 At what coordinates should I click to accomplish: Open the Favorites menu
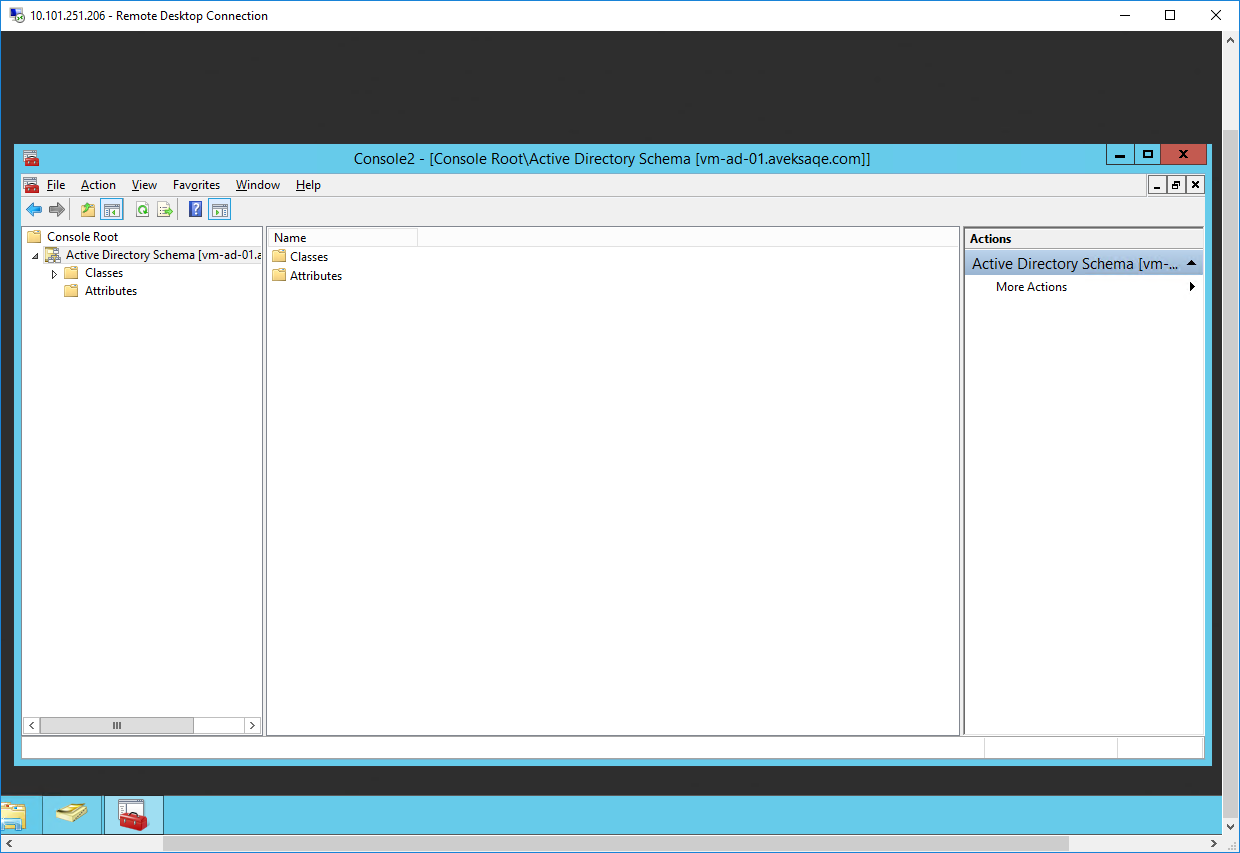pos(196,185)
